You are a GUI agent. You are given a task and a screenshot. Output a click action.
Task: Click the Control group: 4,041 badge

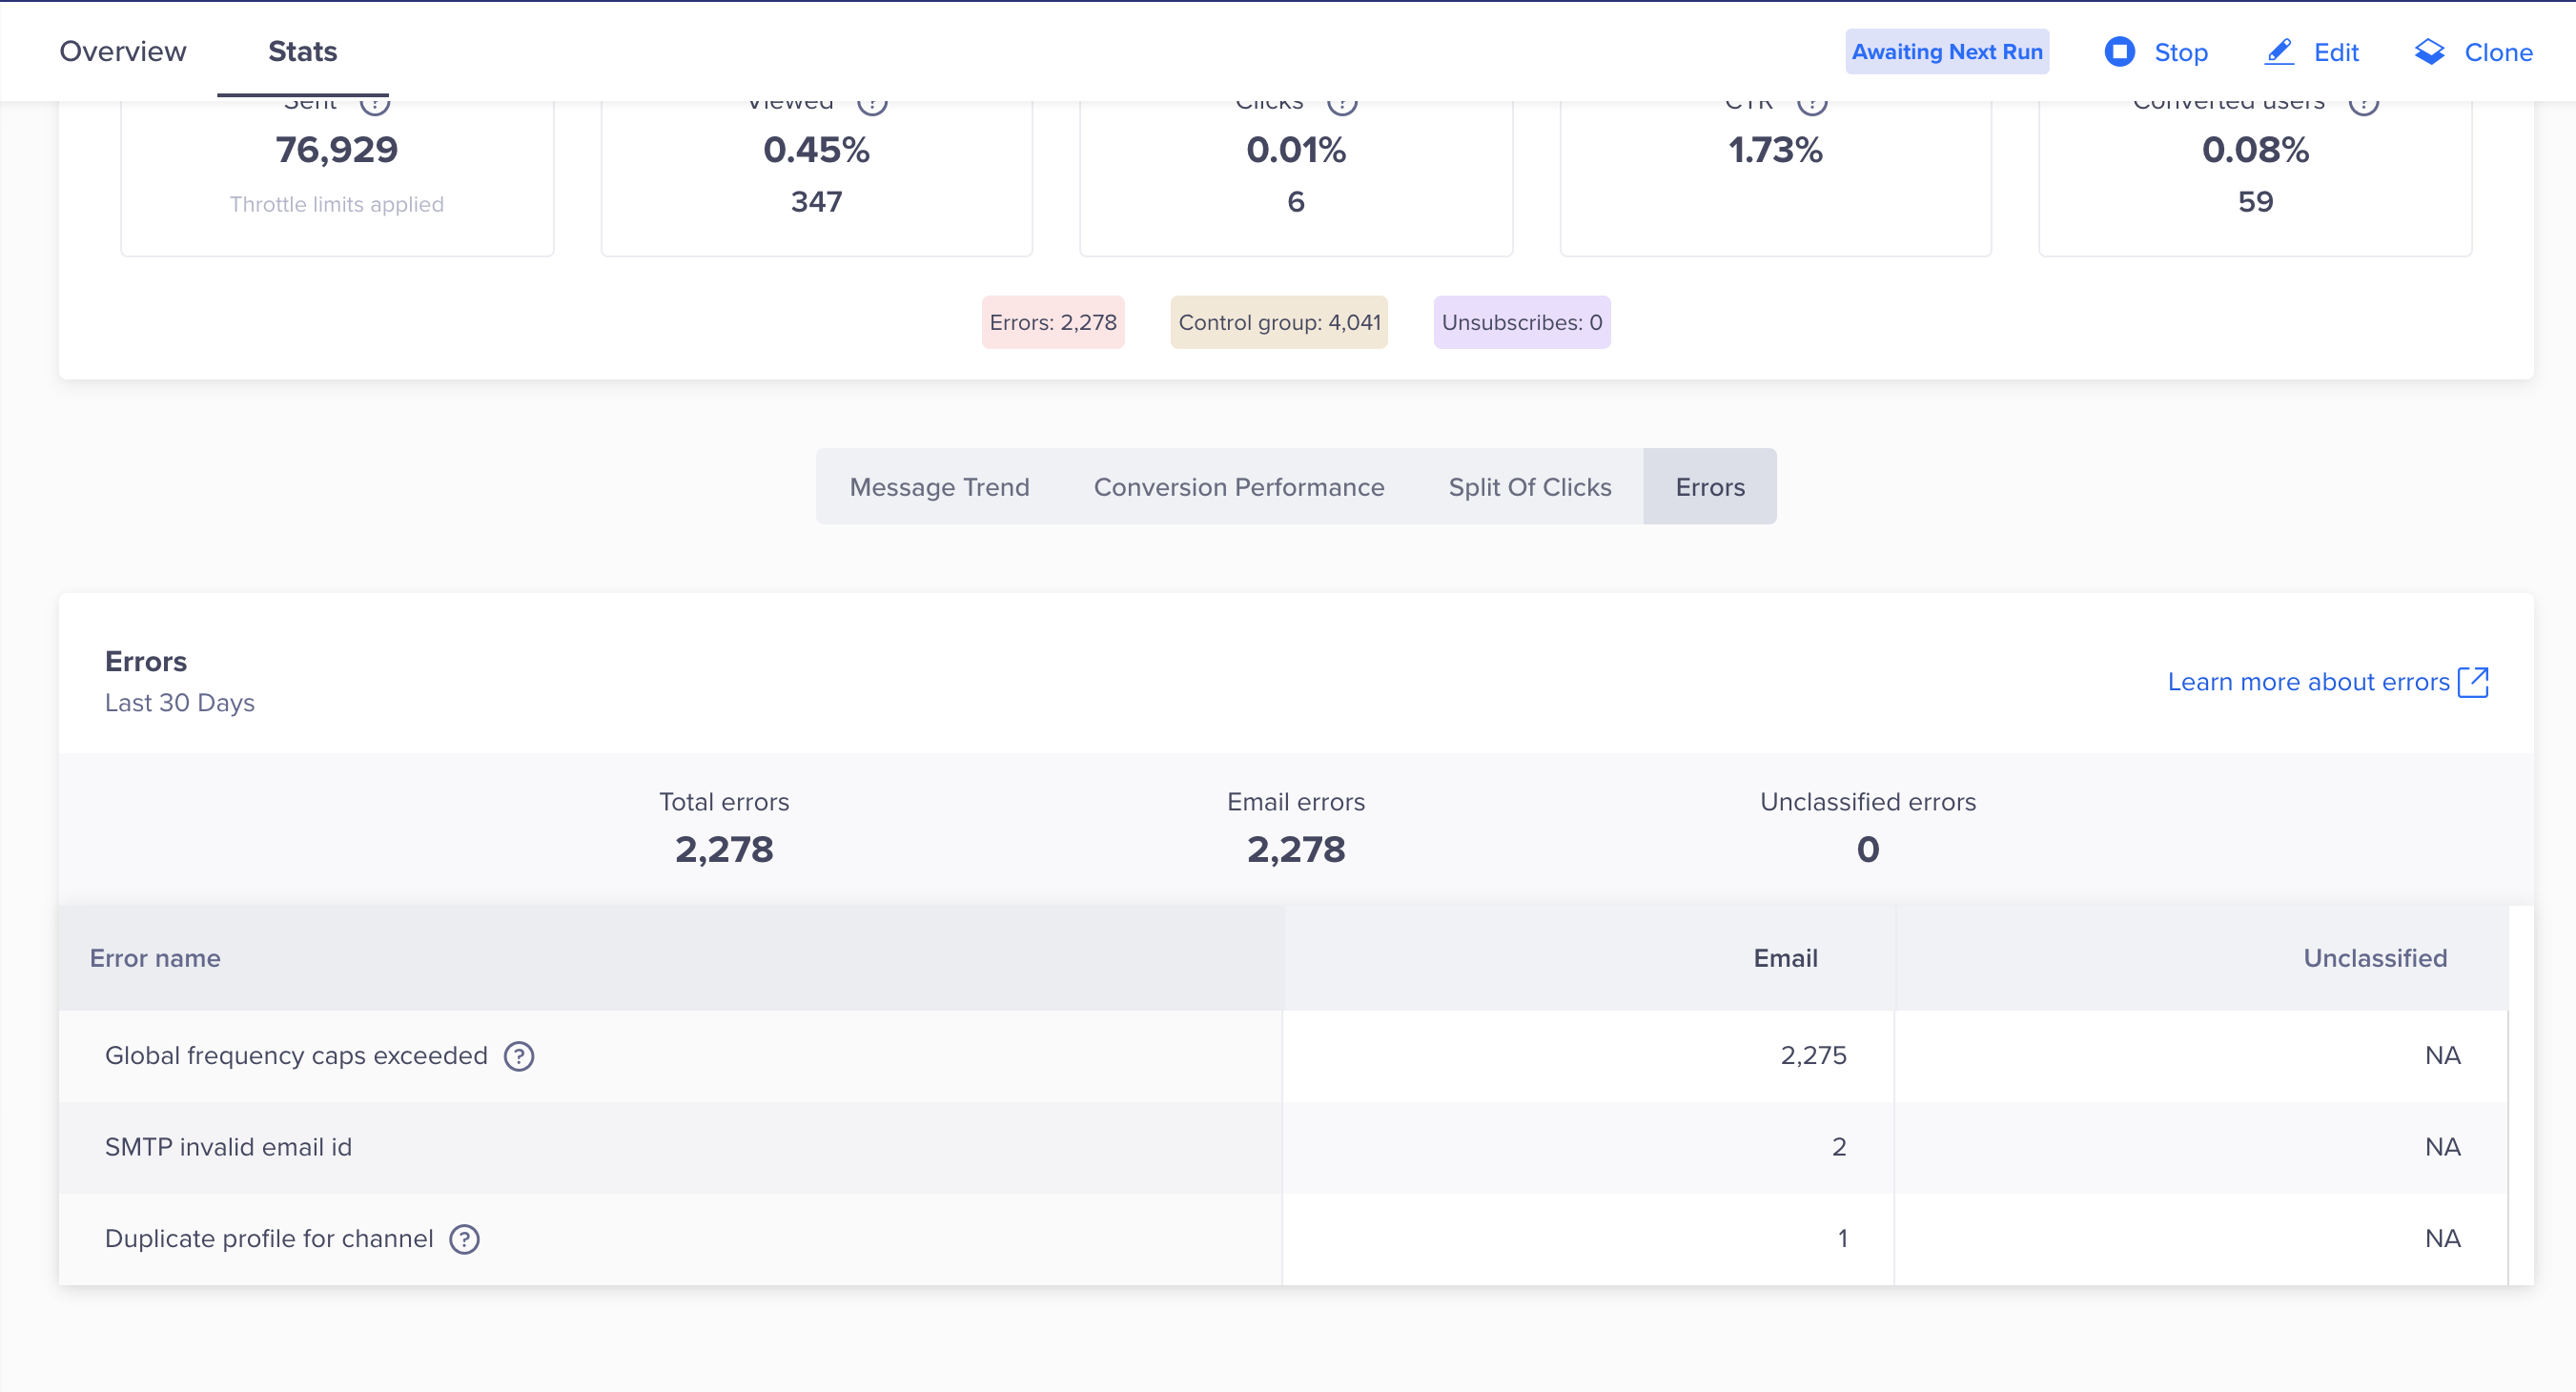1279,322
